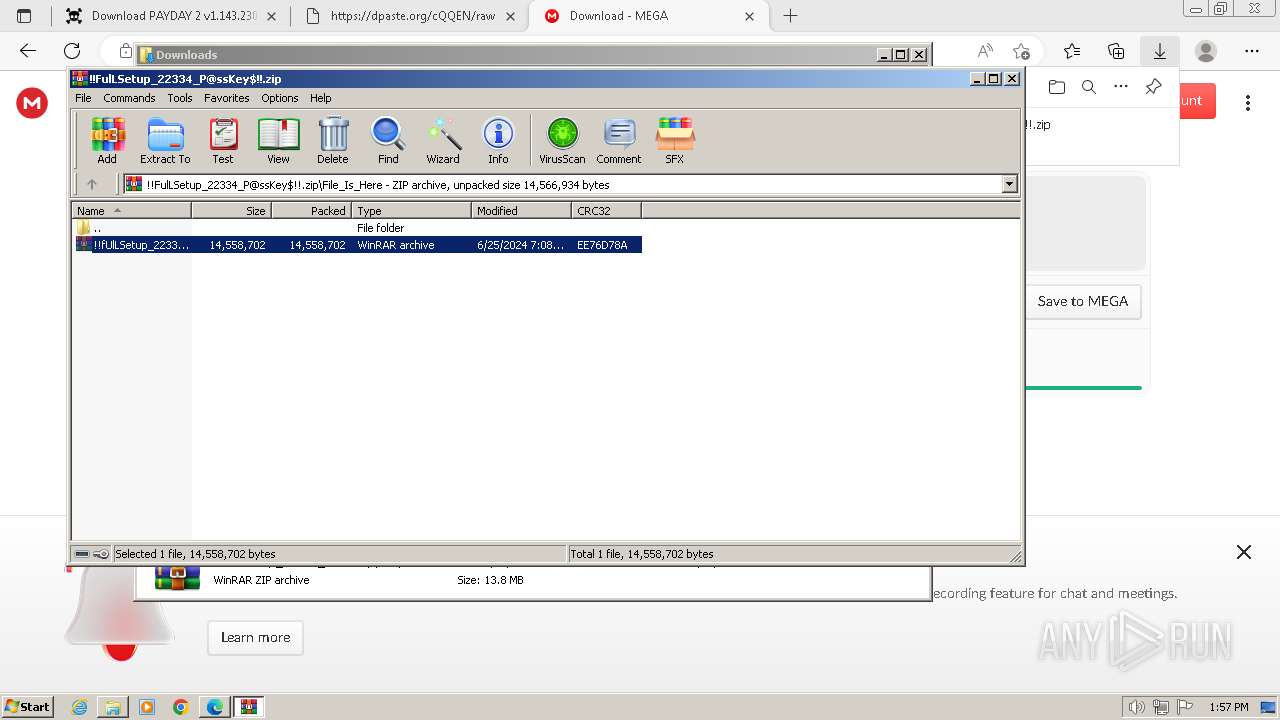
Task: Show archive Info
Action: [498, 140]
